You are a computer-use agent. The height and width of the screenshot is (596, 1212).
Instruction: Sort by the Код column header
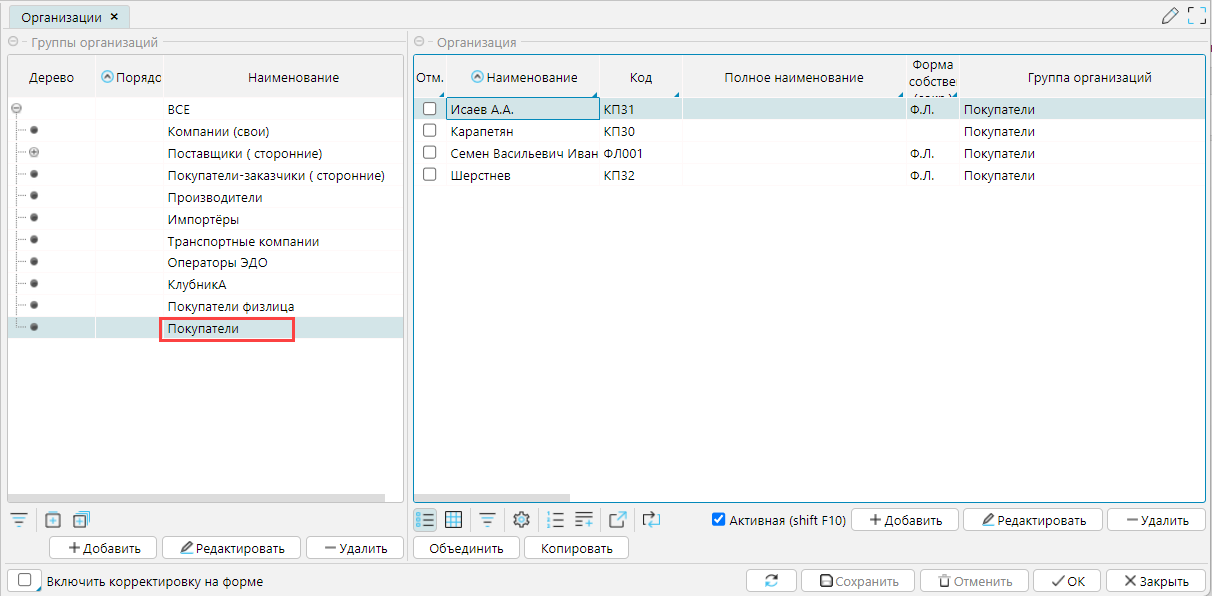[640, 77]
